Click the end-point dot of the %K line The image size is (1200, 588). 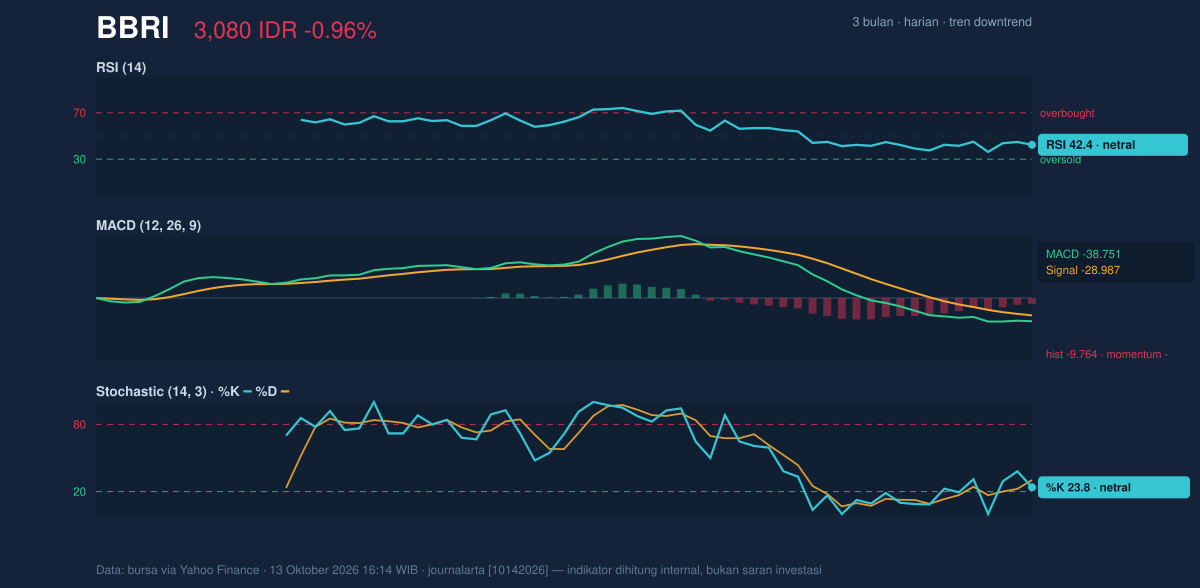coord(1032,487)
